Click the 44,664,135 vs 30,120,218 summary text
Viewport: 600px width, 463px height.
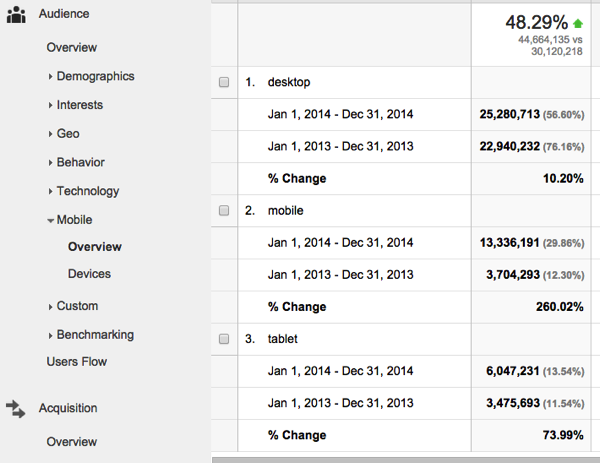point(550,46)
